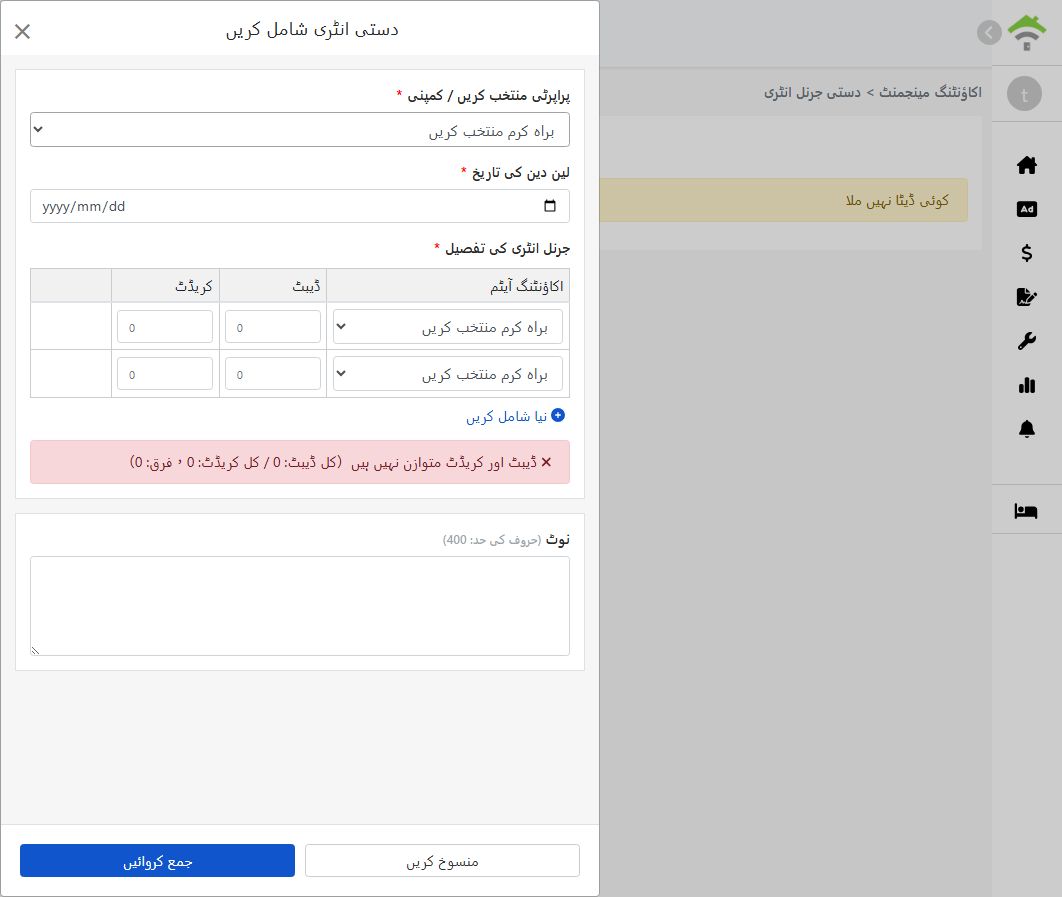Click the 'نیا شامل کریں' add new link
The height and width of the screenshot is (897, 1062).
(x=507, y=416)
